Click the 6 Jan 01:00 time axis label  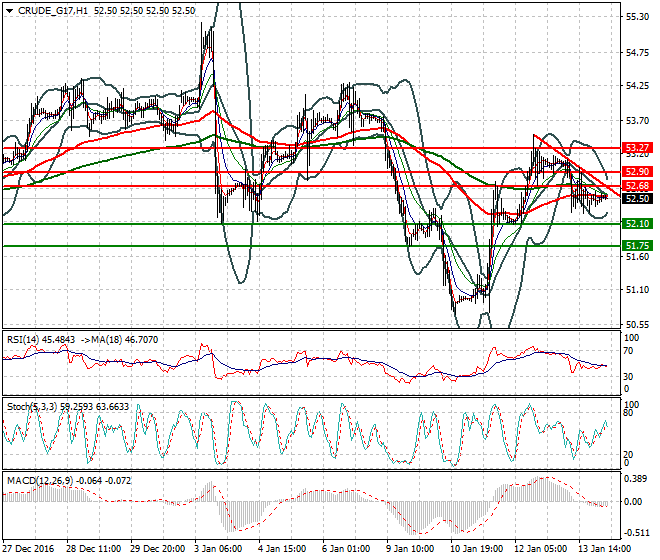(x=346, y=549)
